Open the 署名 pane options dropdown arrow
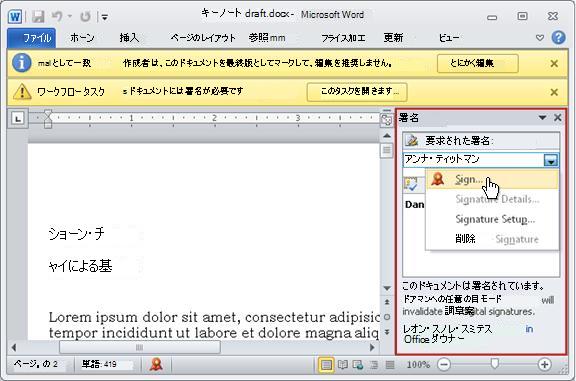This screenshot has width=576, height=381. (x=542, y=118)
